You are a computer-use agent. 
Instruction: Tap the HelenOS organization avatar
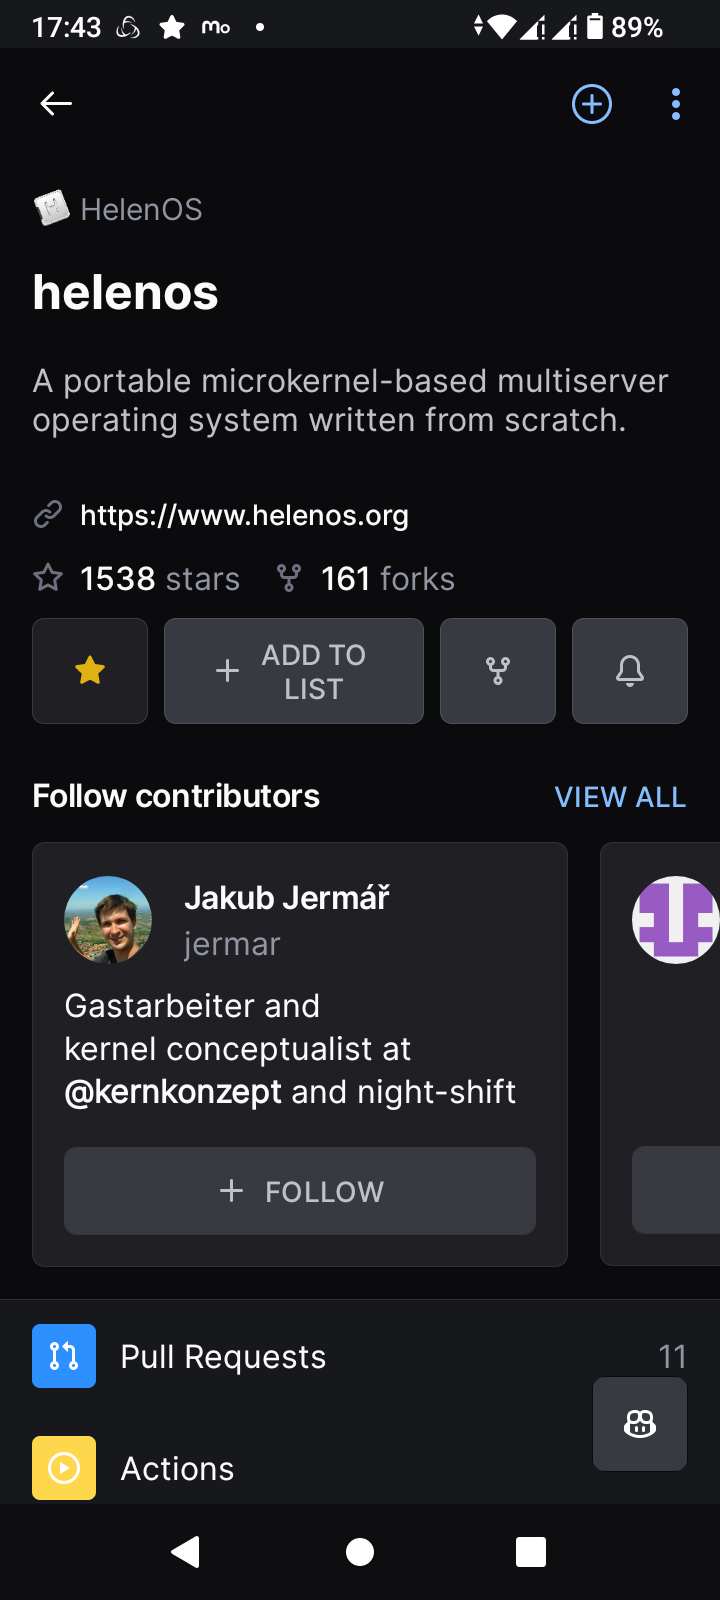tap(52, 209)
